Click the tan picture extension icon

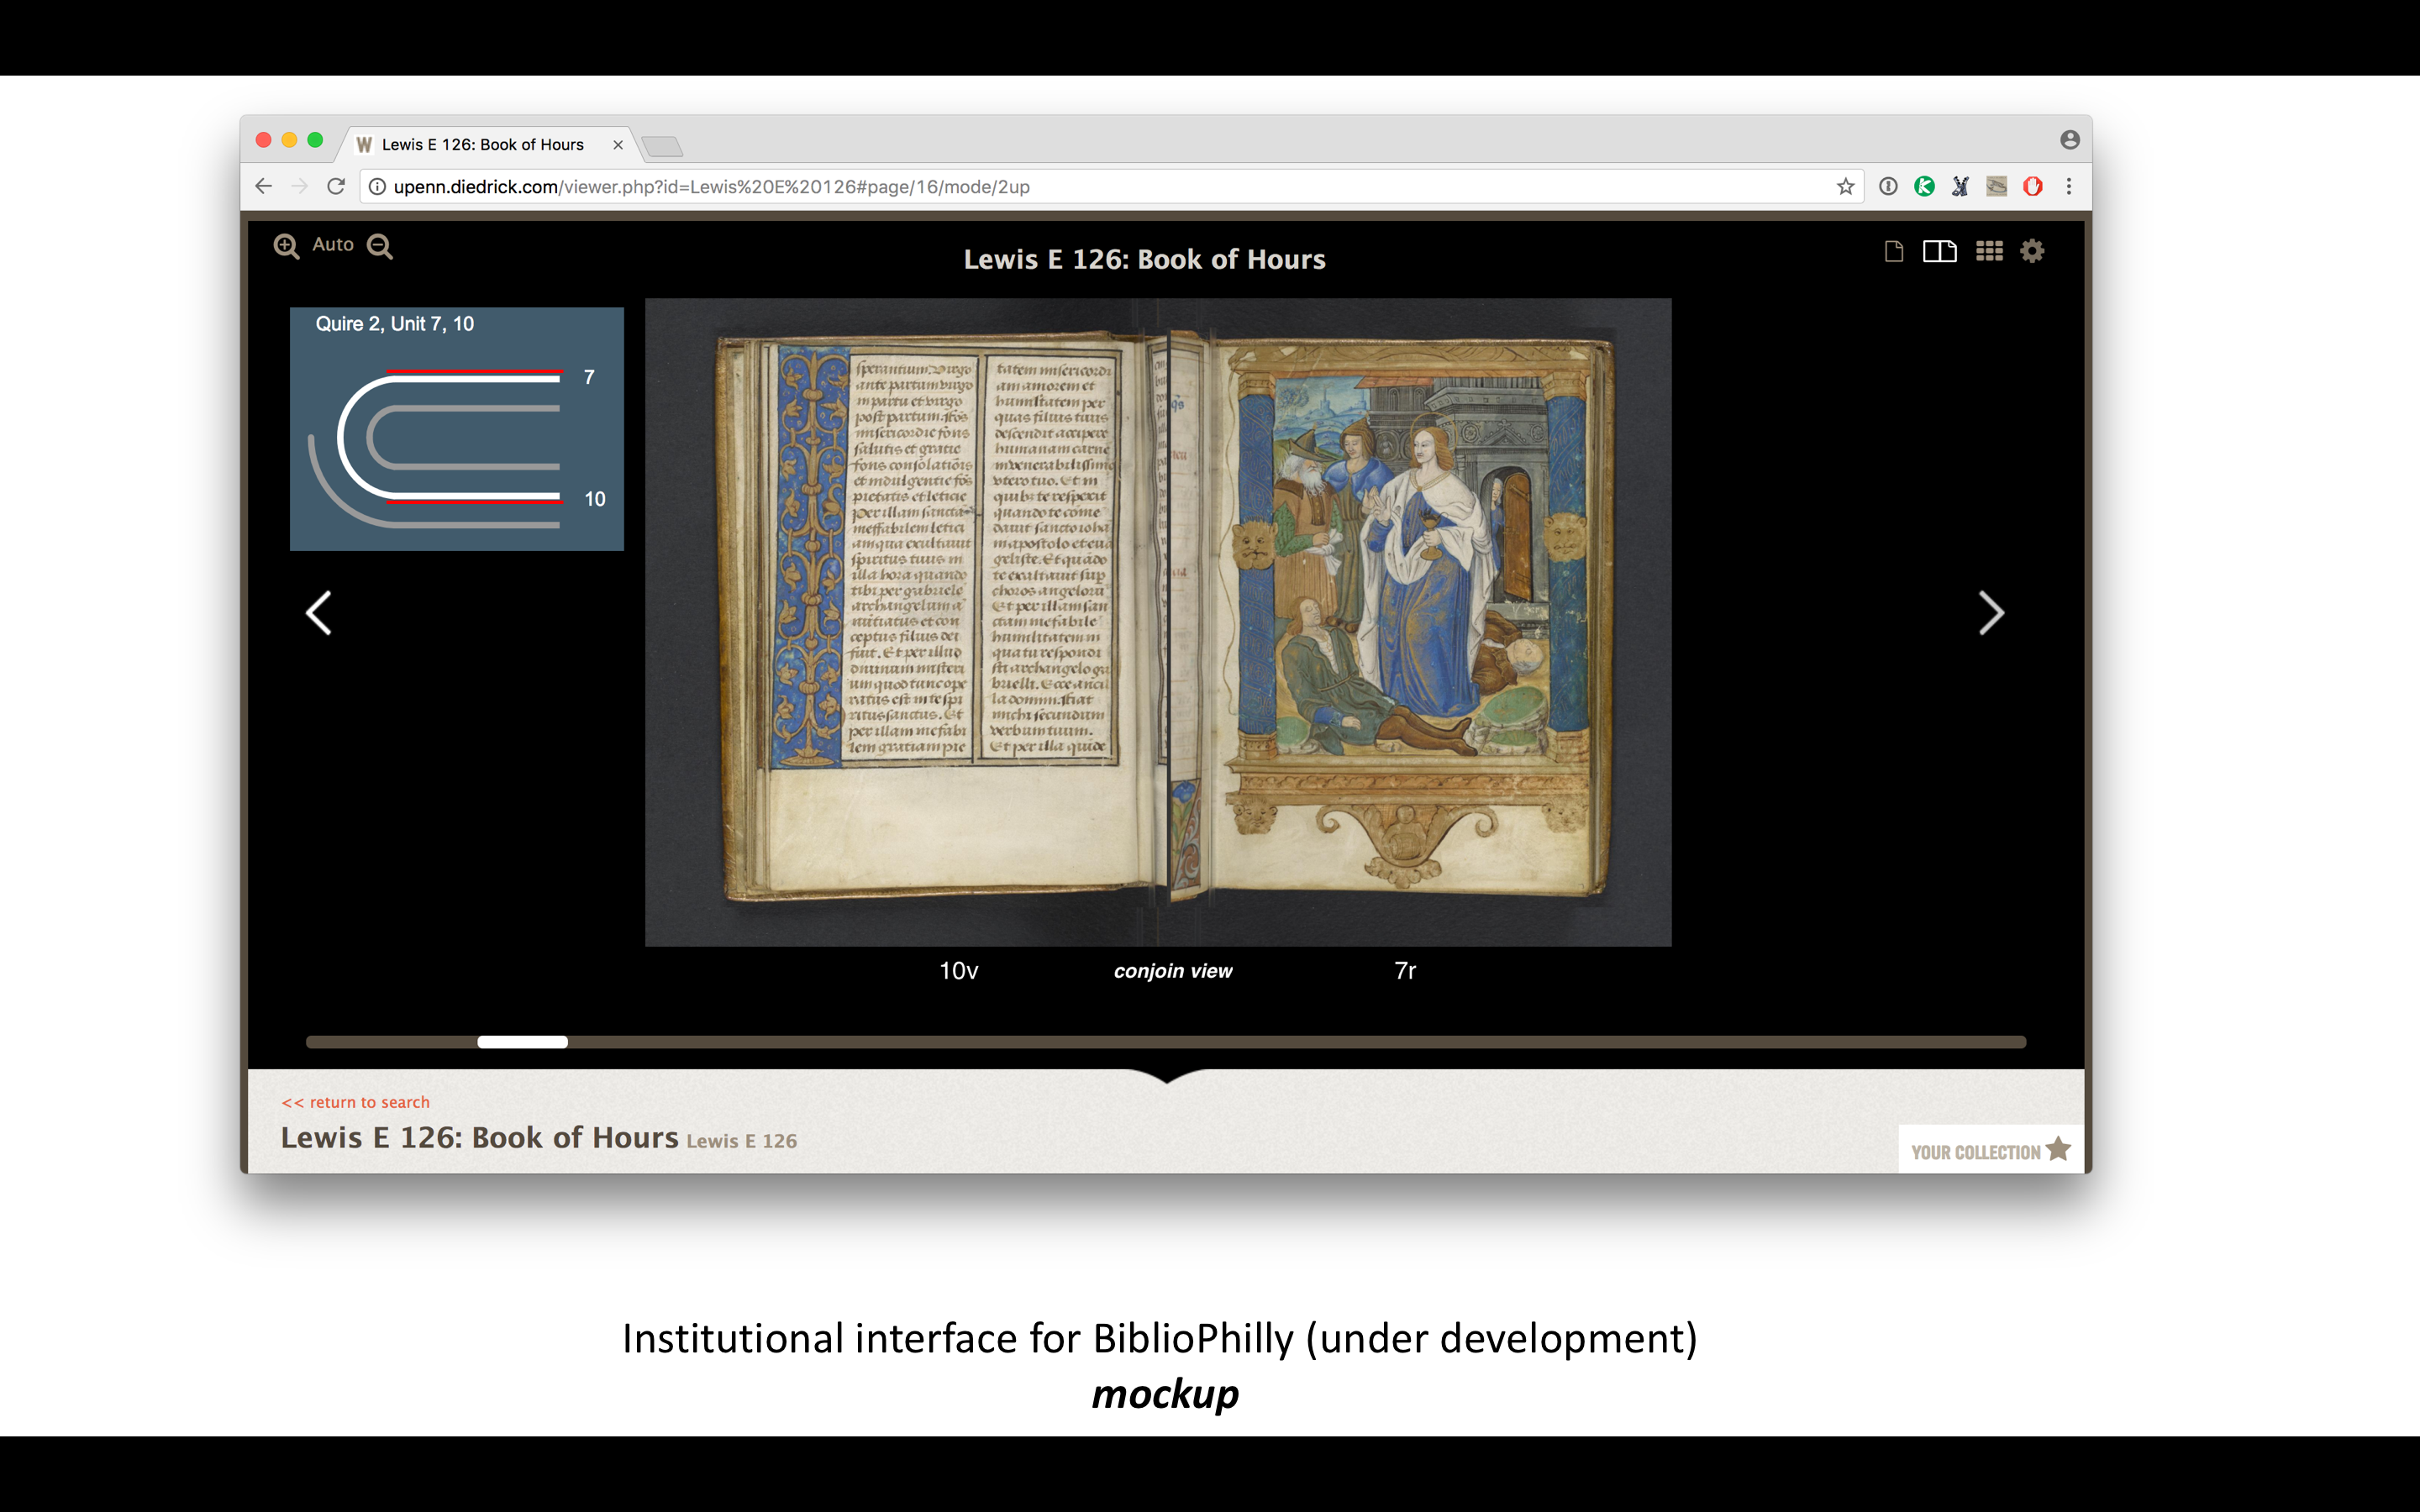point(1996,186)
